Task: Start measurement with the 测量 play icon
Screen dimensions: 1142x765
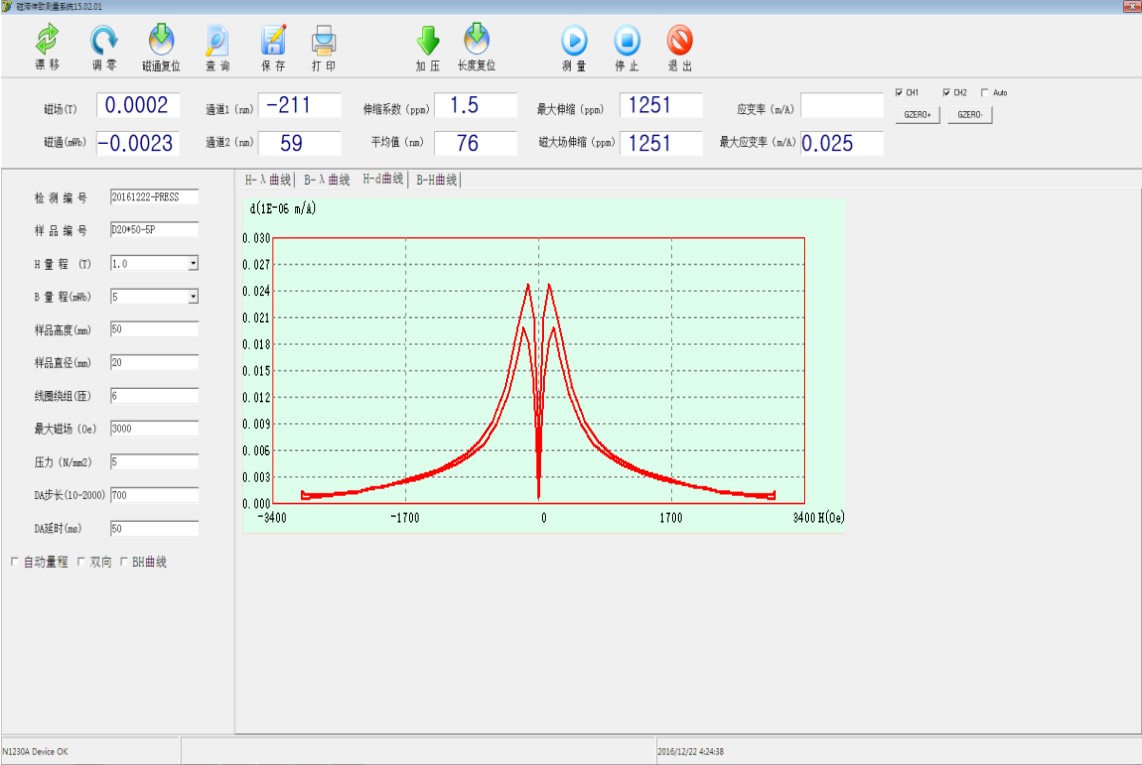Action: point(574,41)
